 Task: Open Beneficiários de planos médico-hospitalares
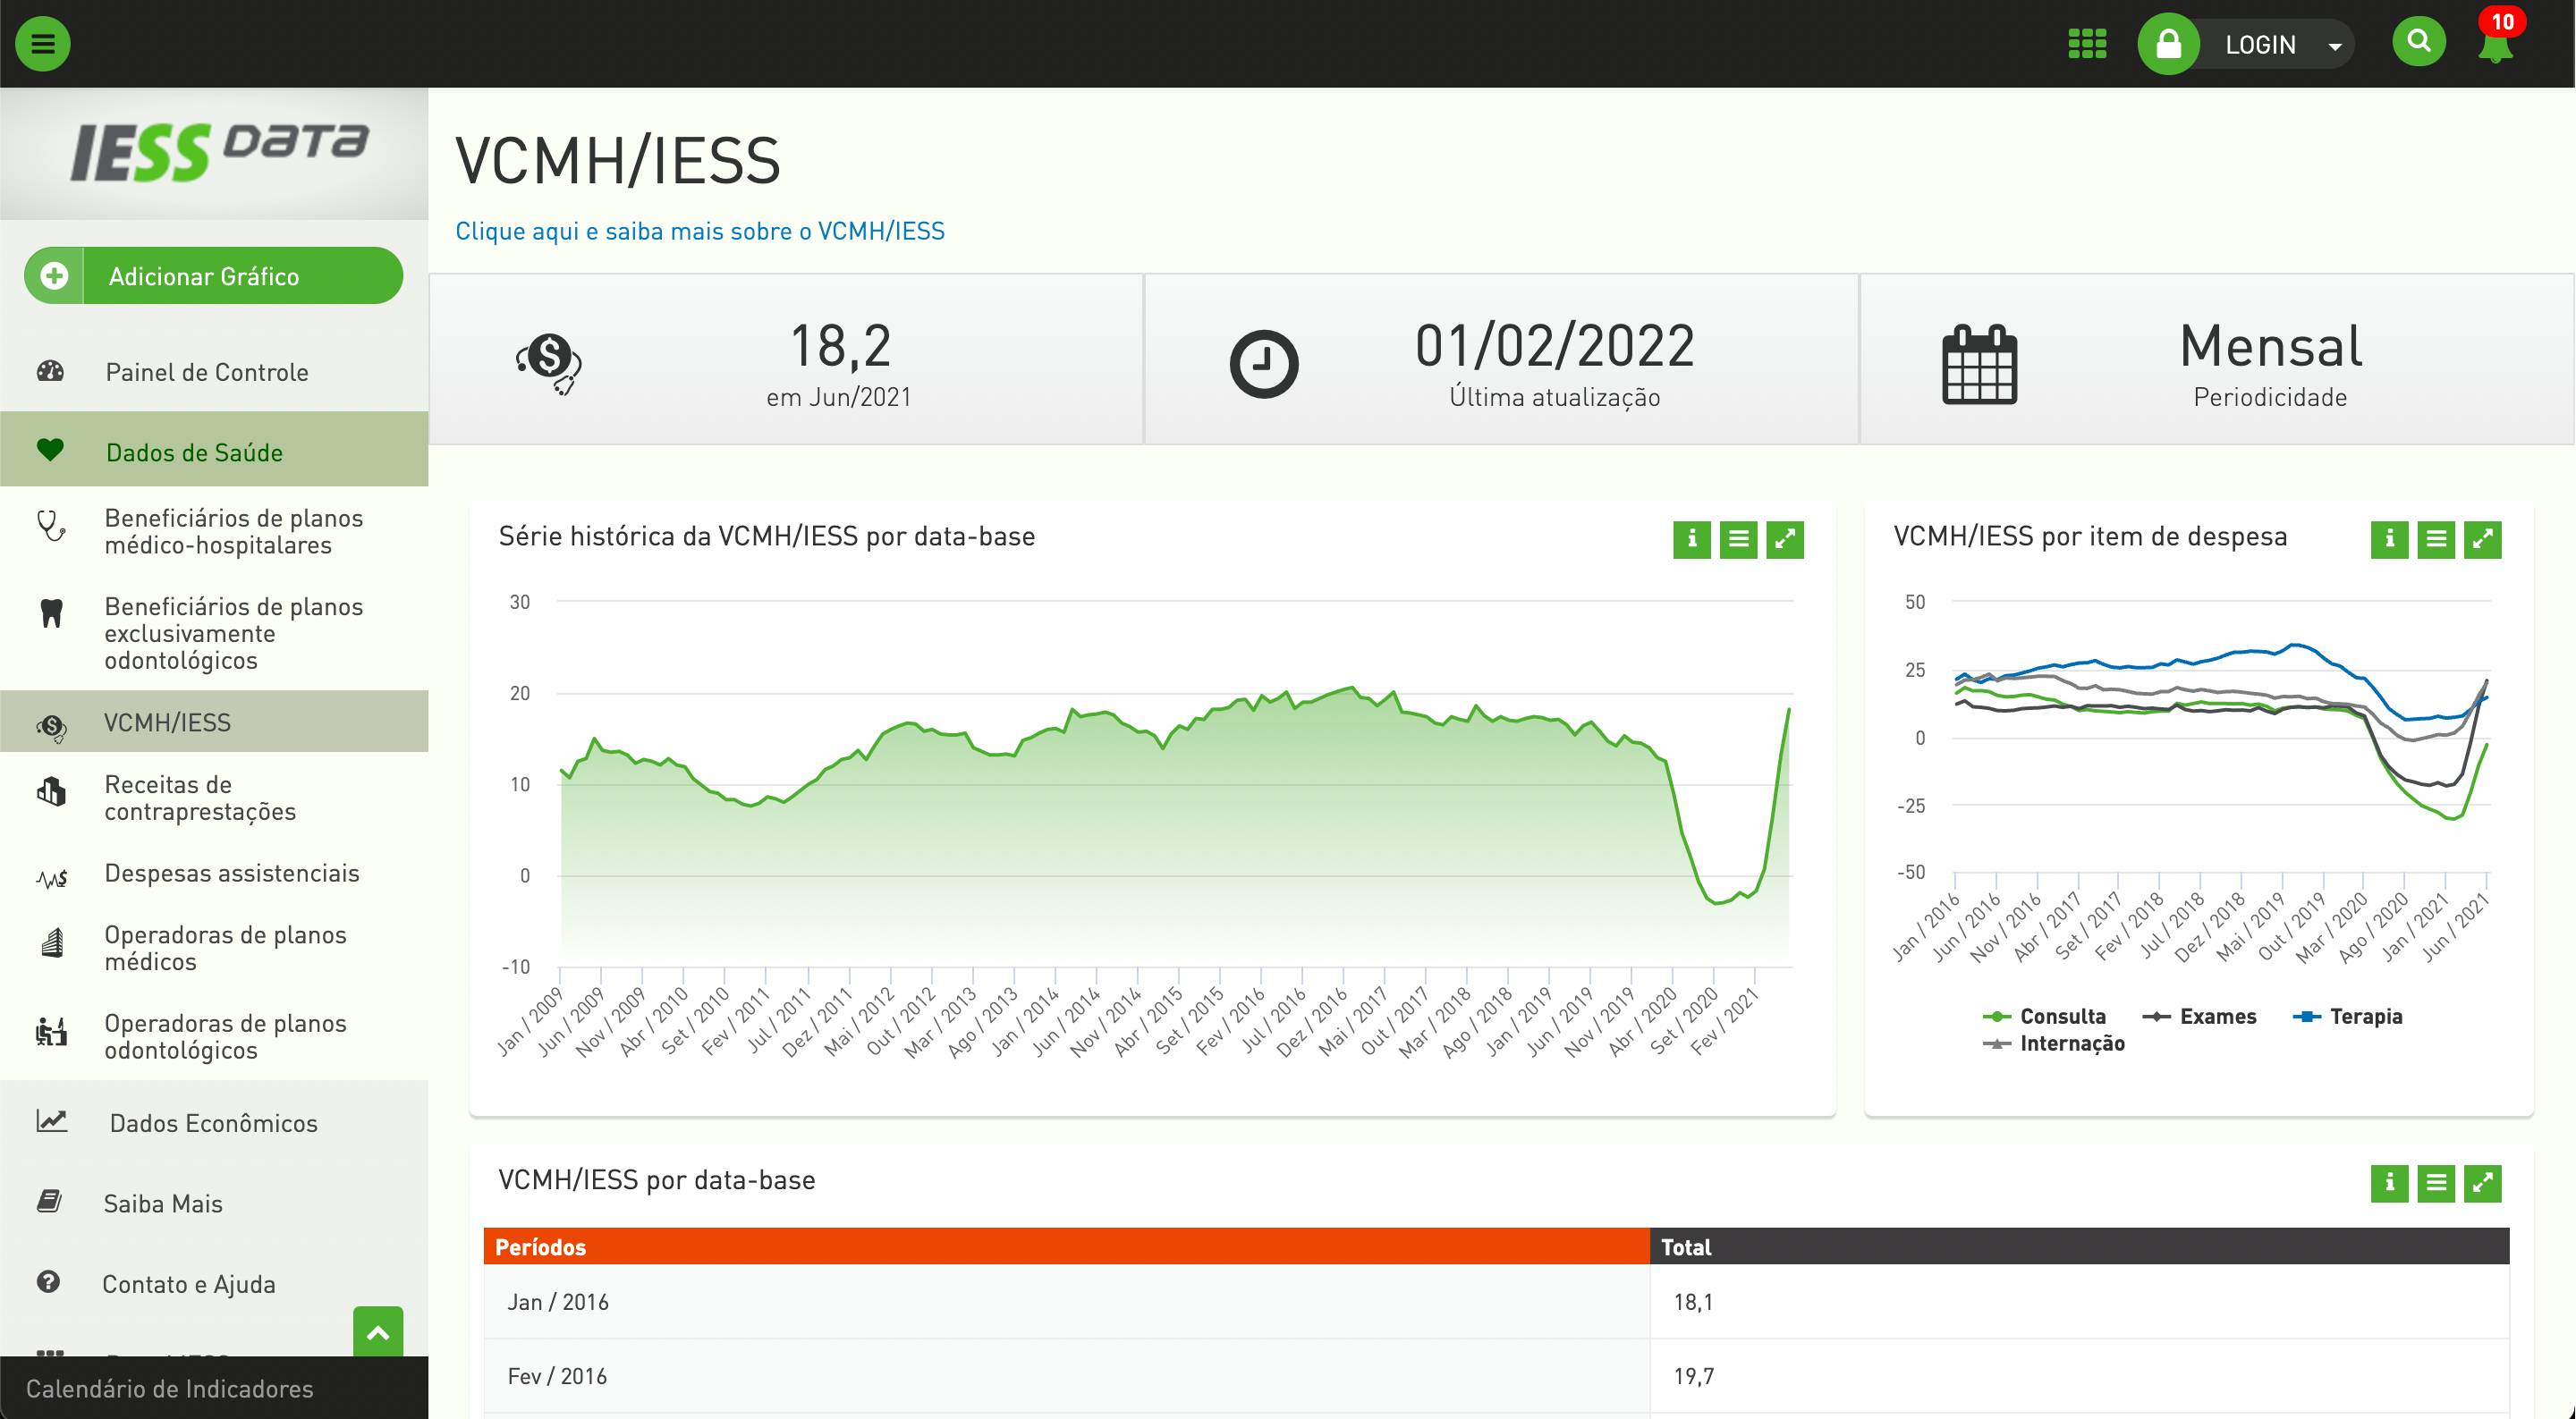214,531
